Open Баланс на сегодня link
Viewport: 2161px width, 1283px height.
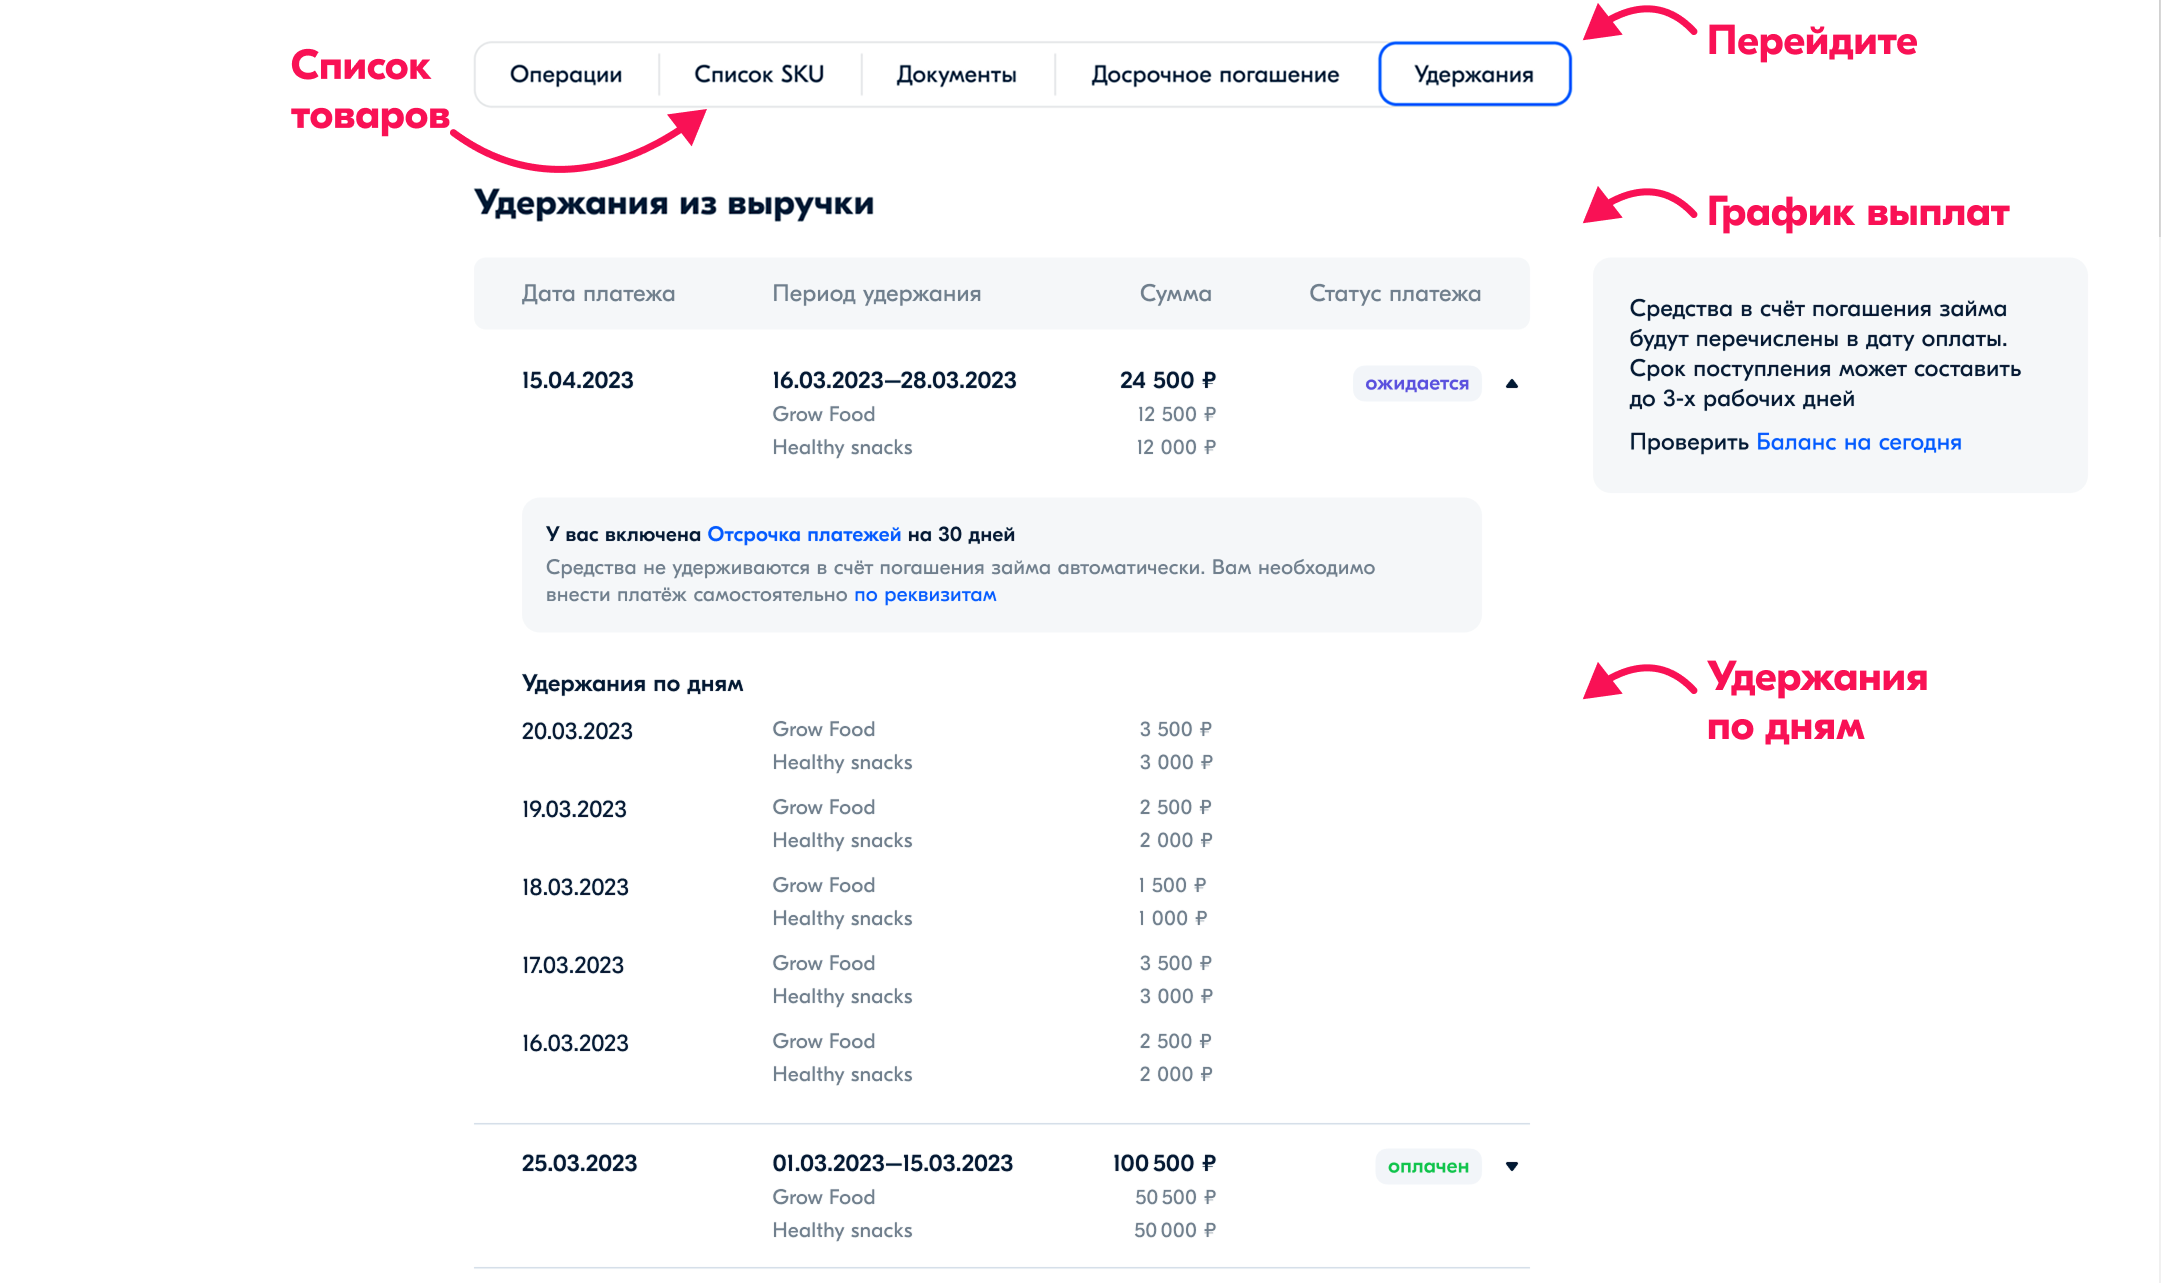point(1859,442)
